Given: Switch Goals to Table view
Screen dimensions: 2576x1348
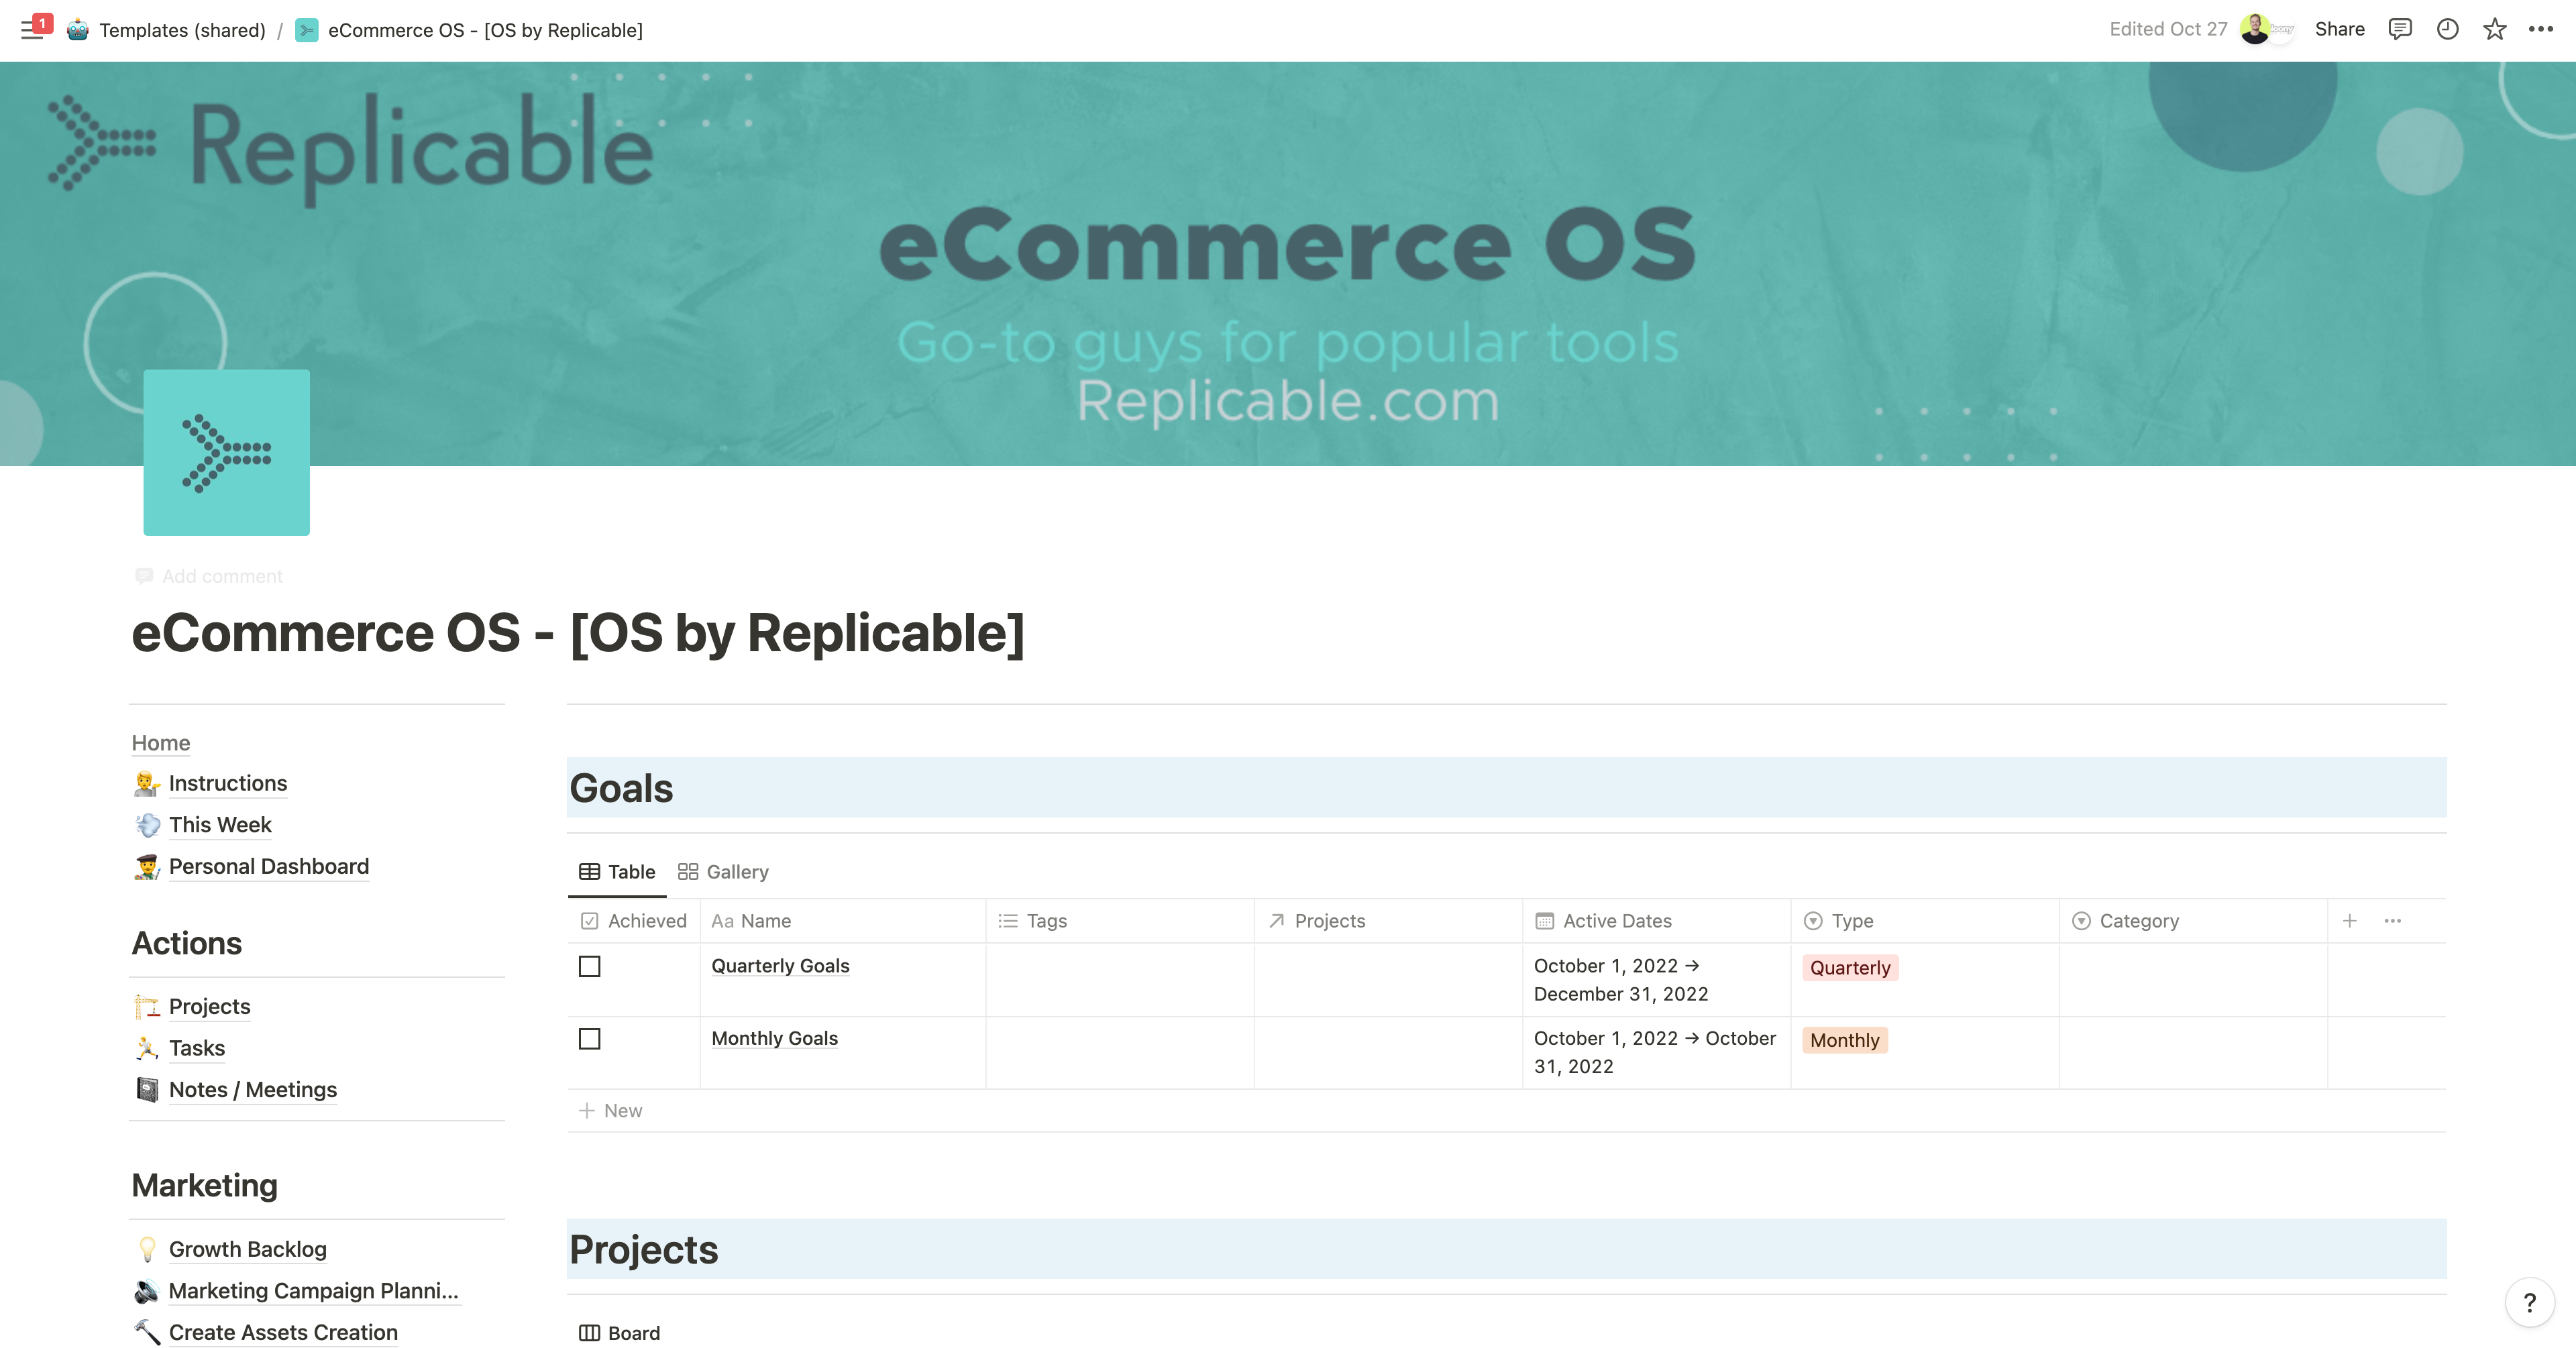Looking at the screenshot, I should [617, 871].
